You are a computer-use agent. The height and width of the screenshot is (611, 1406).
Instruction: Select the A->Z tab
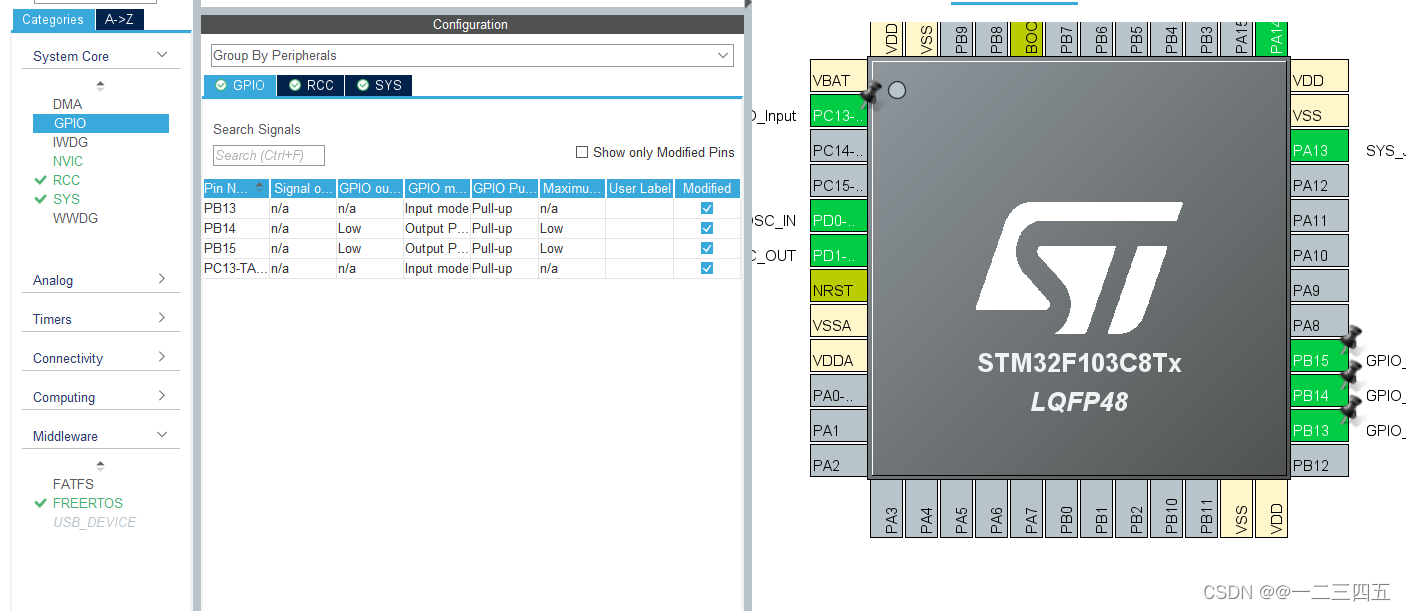(119, 20)
